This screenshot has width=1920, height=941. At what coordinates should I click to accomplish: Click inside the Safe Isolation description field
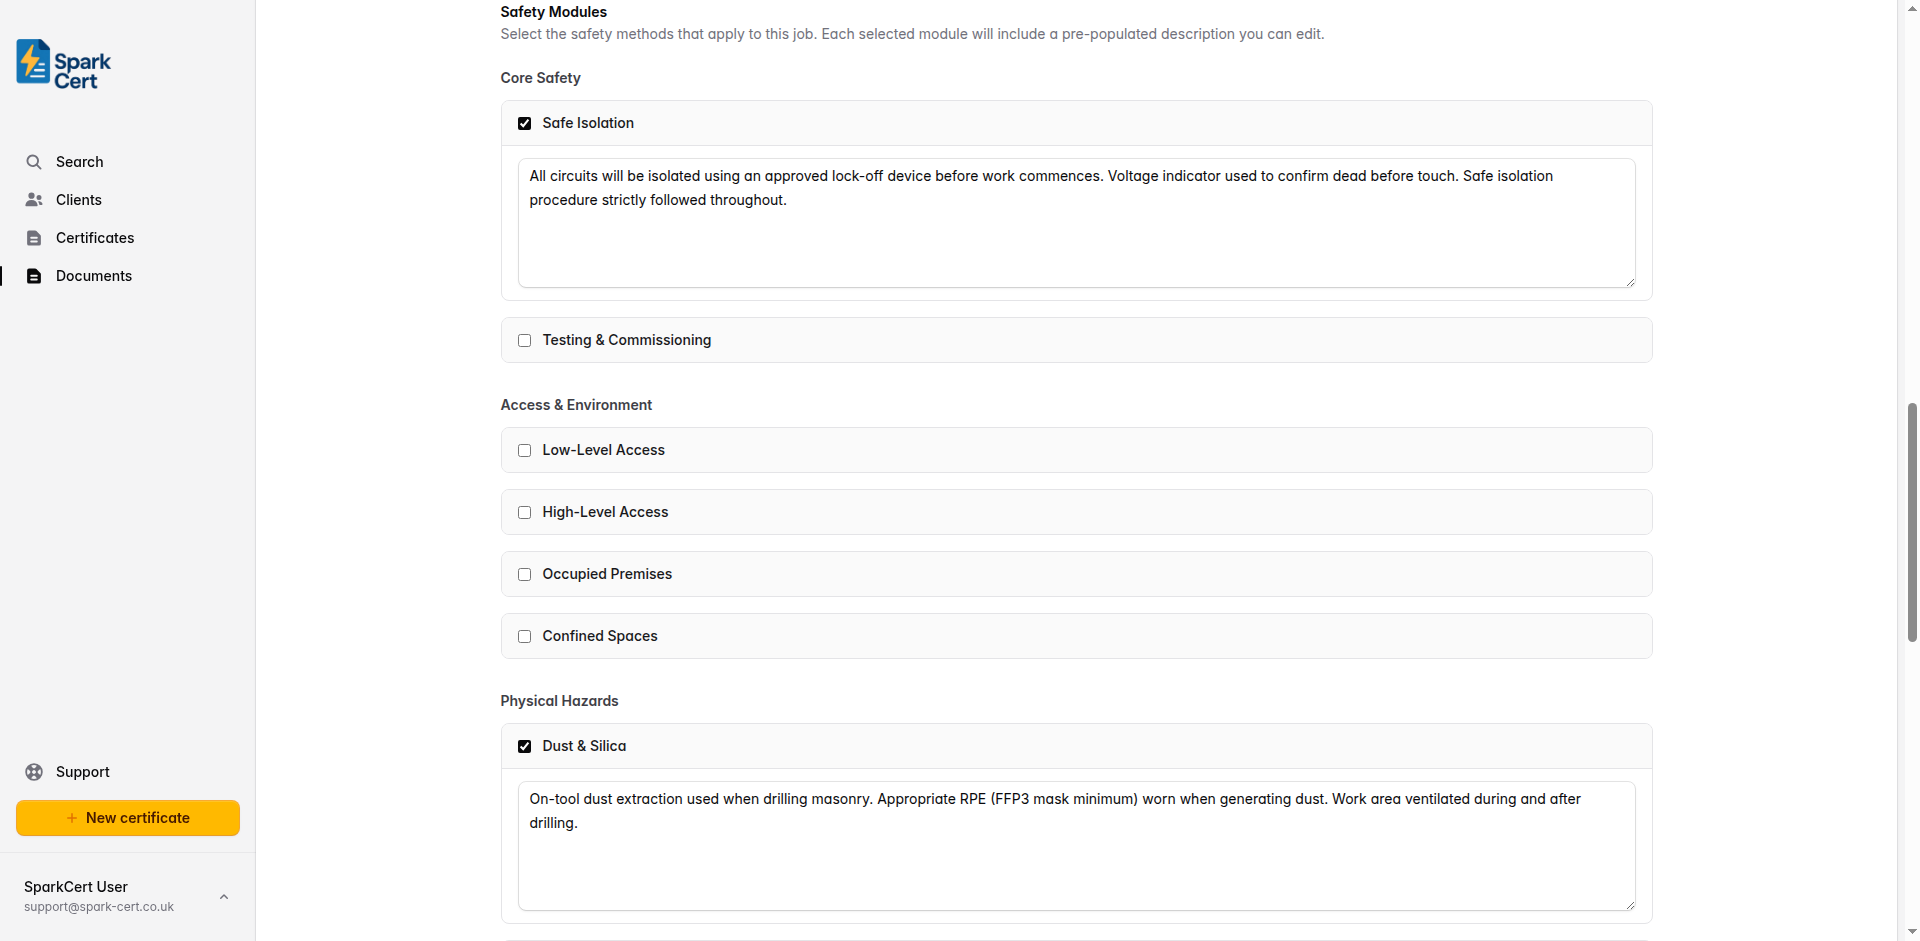click(1075, 222)
